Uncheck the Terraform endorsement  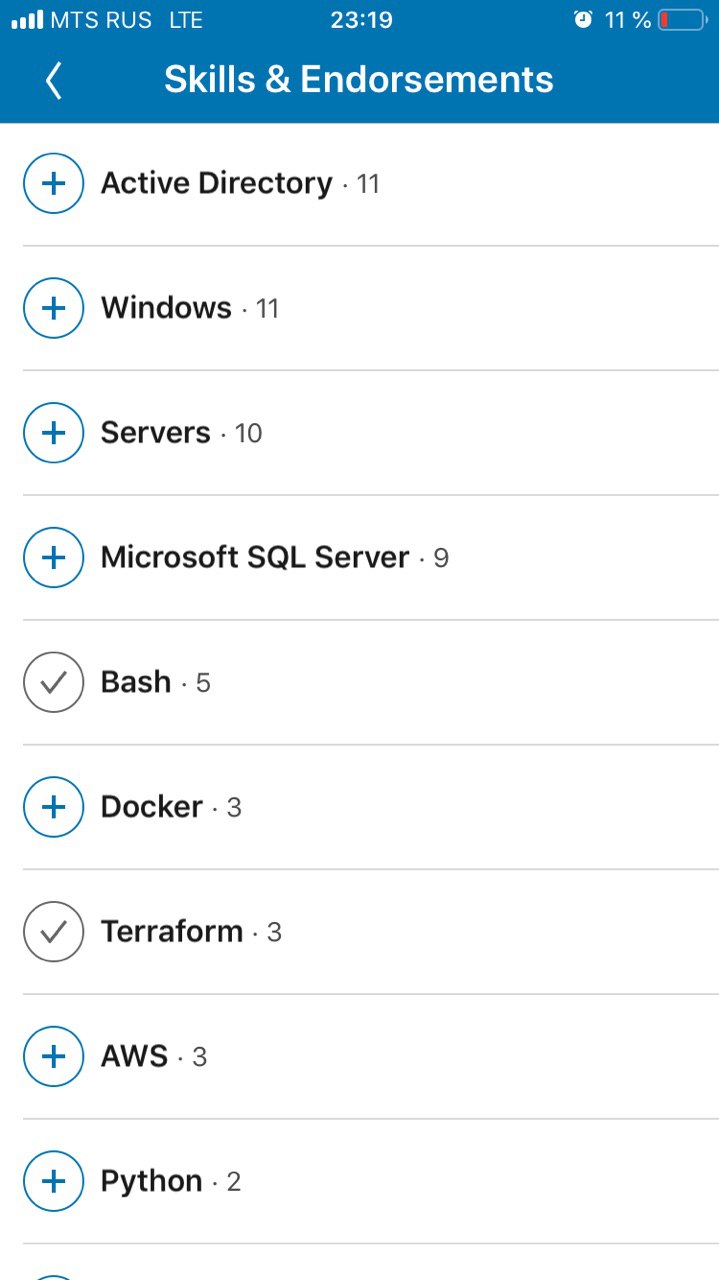[x=53, y=932]
